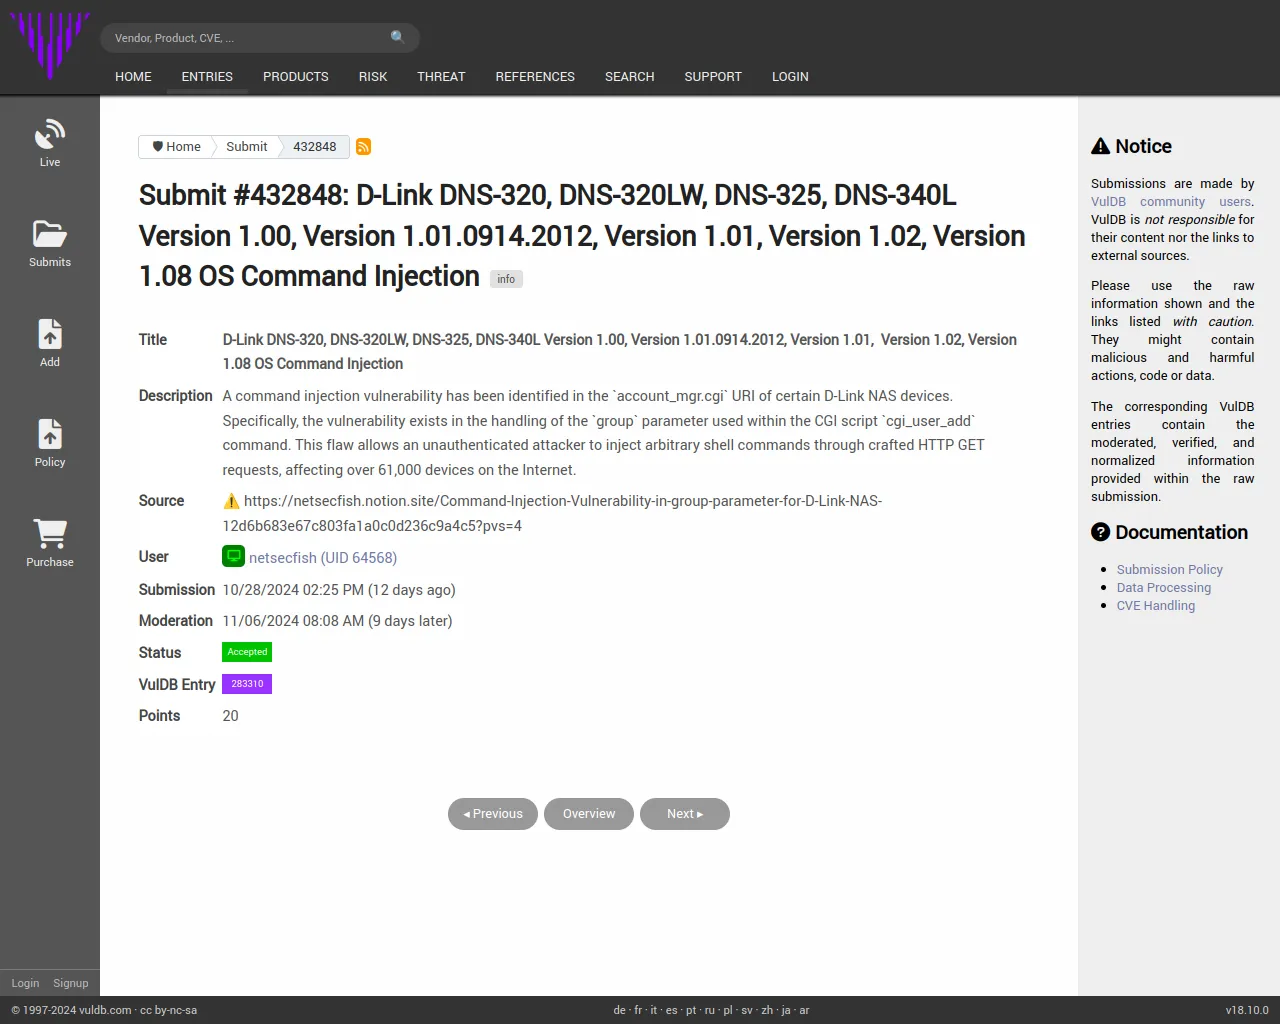Click the search magnifier icon
This screenshot has height=1024, width=1280.
(x=398, y=37)
